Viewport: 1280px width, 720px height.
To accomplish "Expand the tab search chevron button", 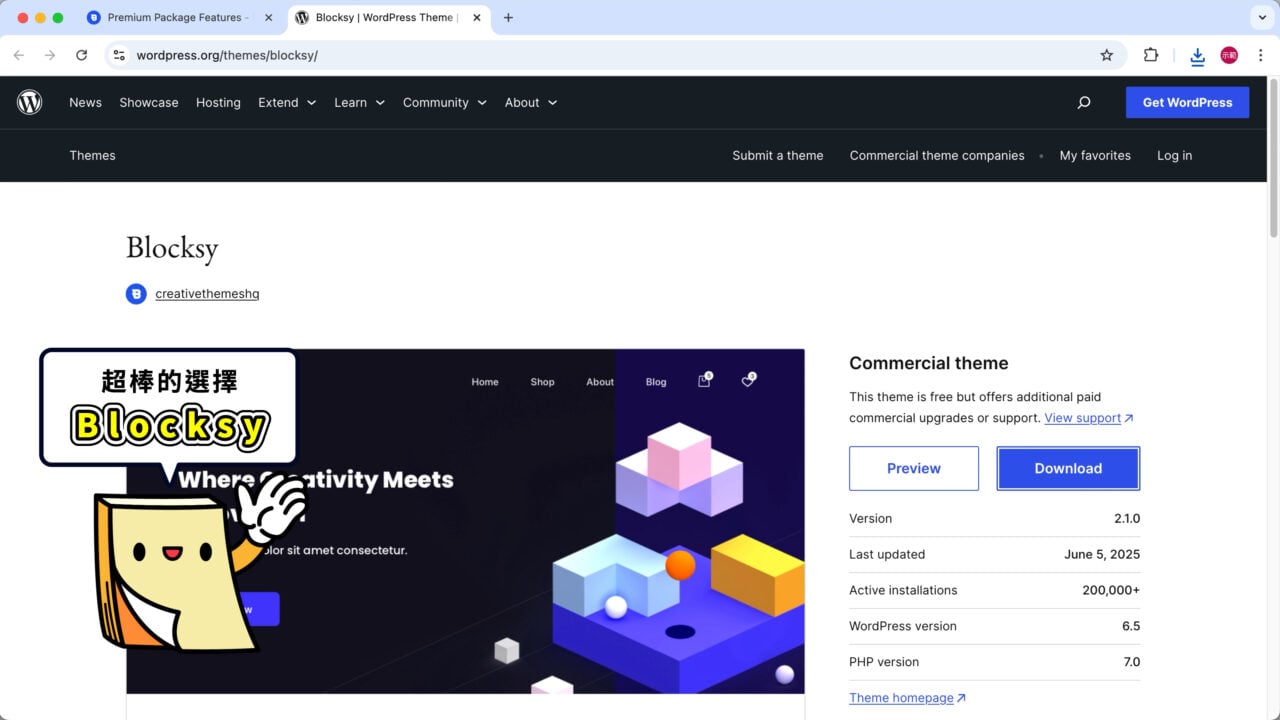I will 1260,18.
